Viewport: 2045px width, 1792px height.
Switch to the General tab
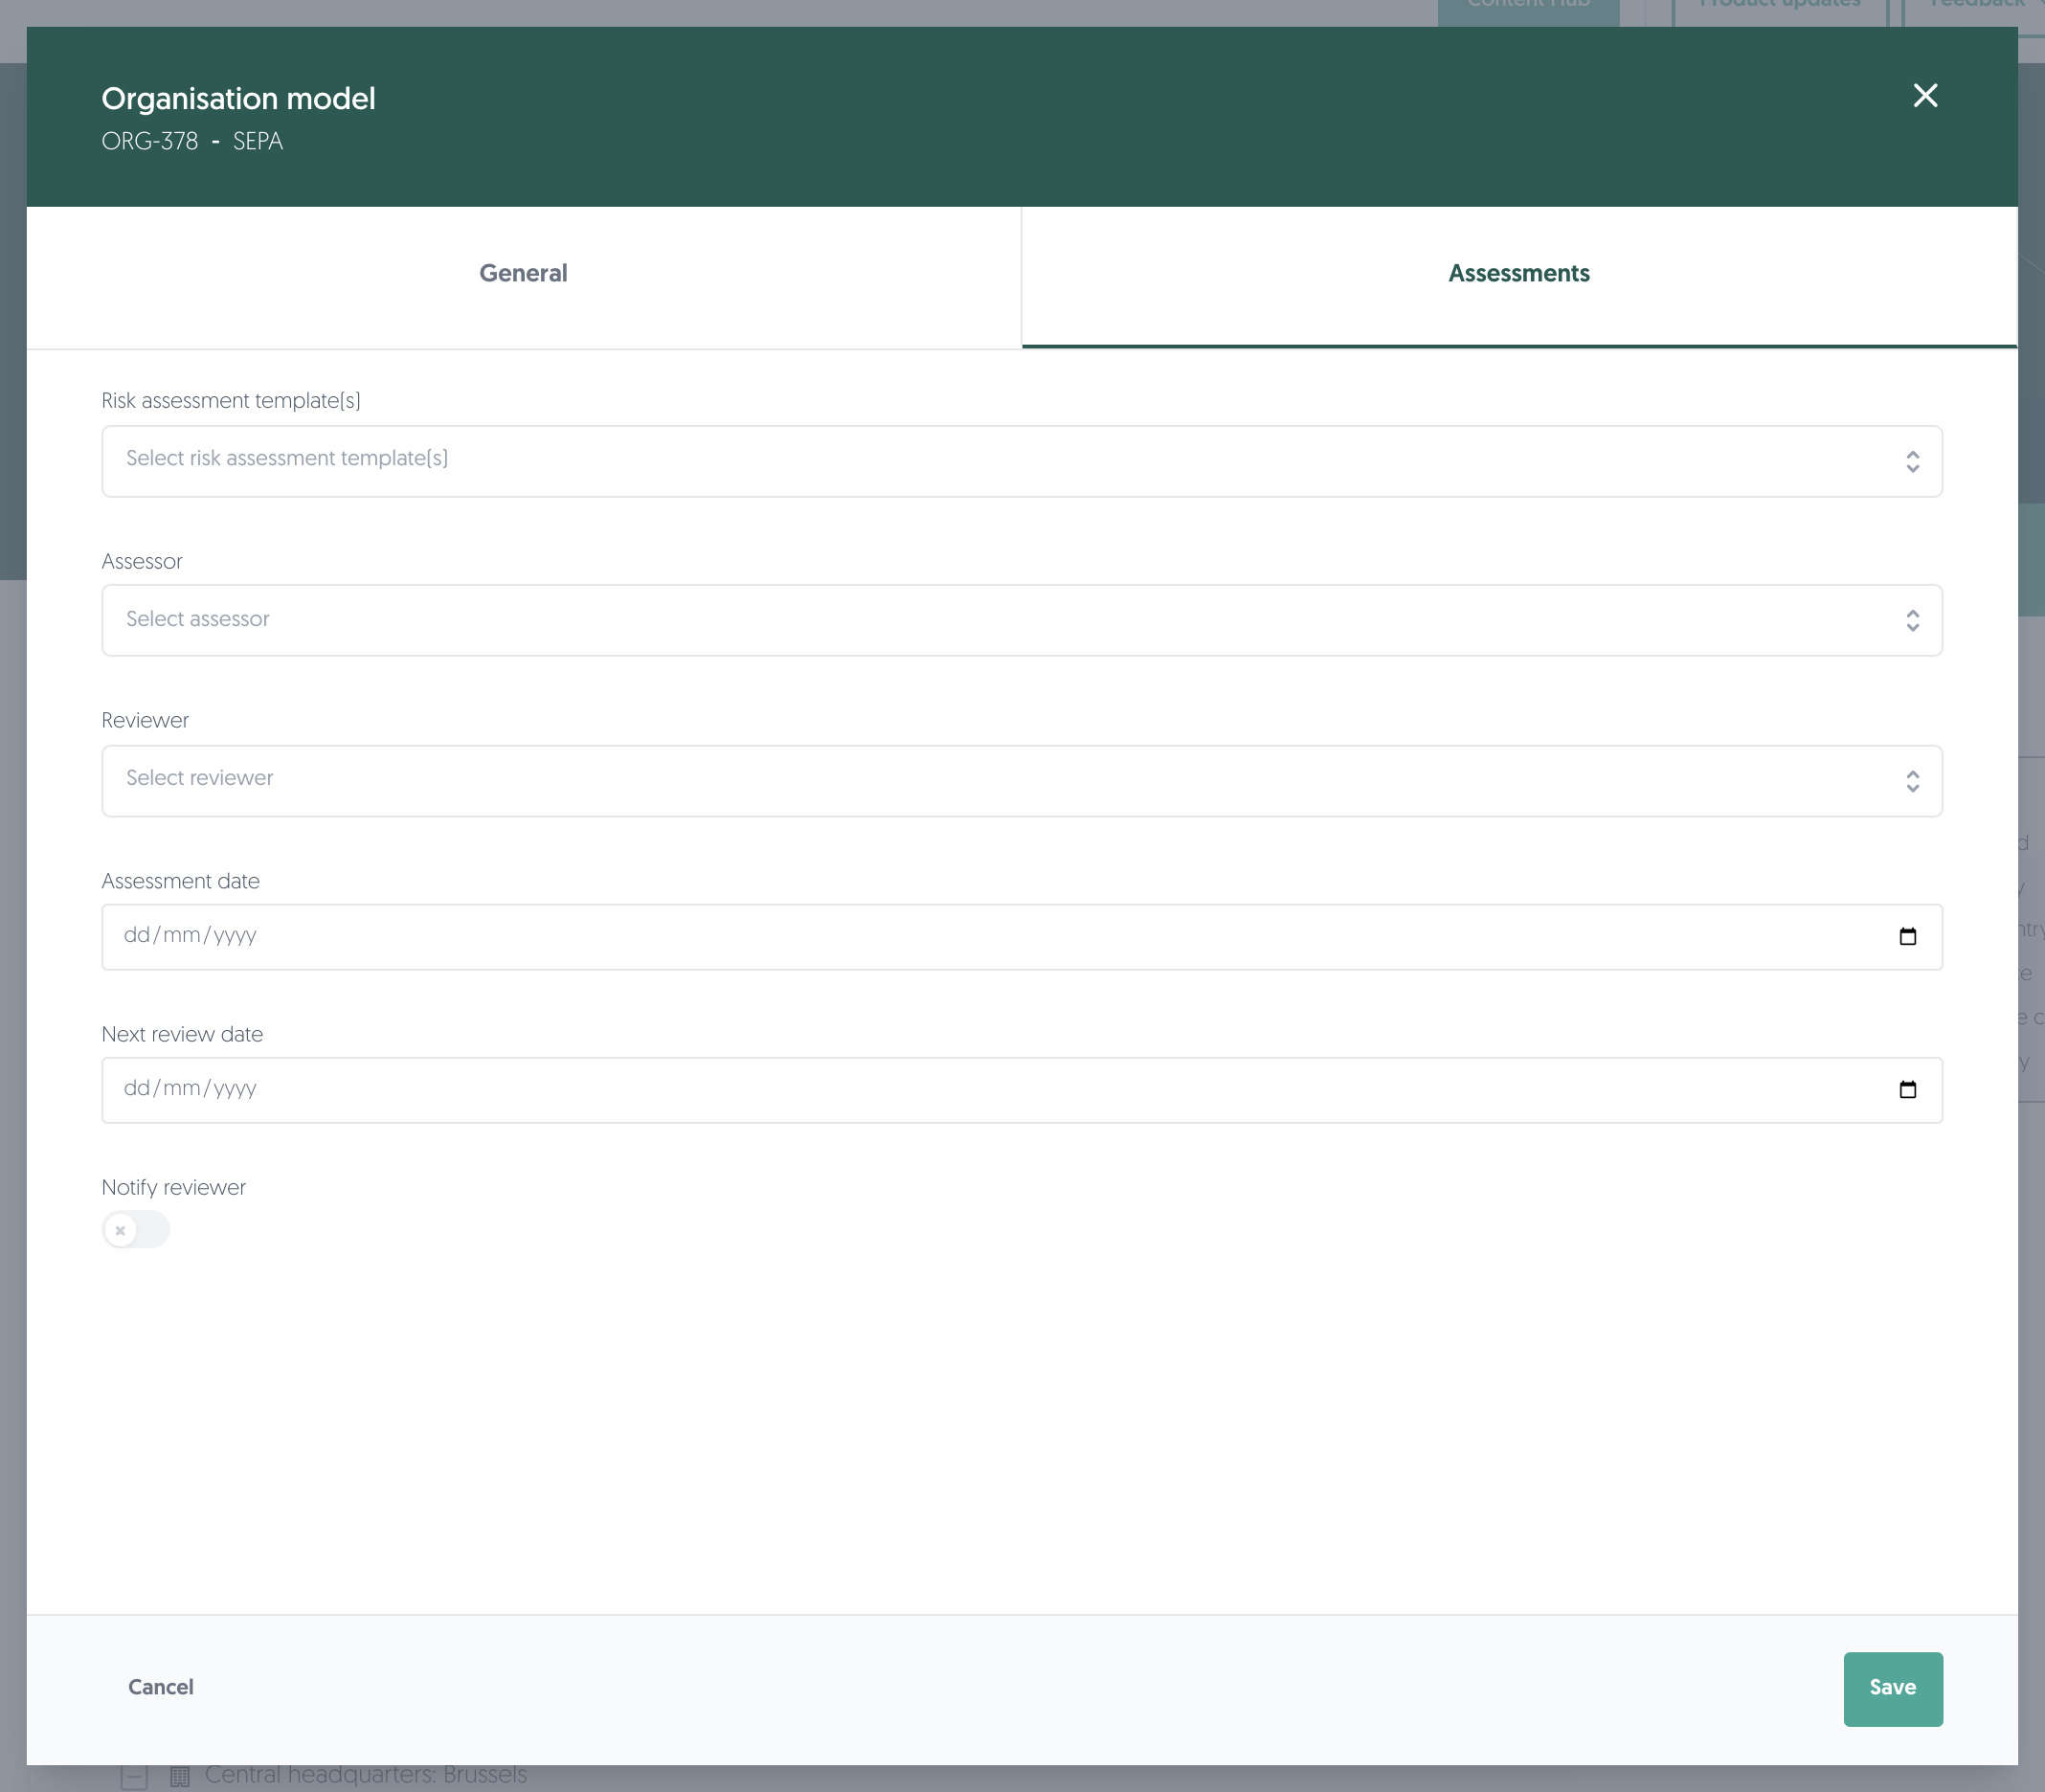(524, 277)
